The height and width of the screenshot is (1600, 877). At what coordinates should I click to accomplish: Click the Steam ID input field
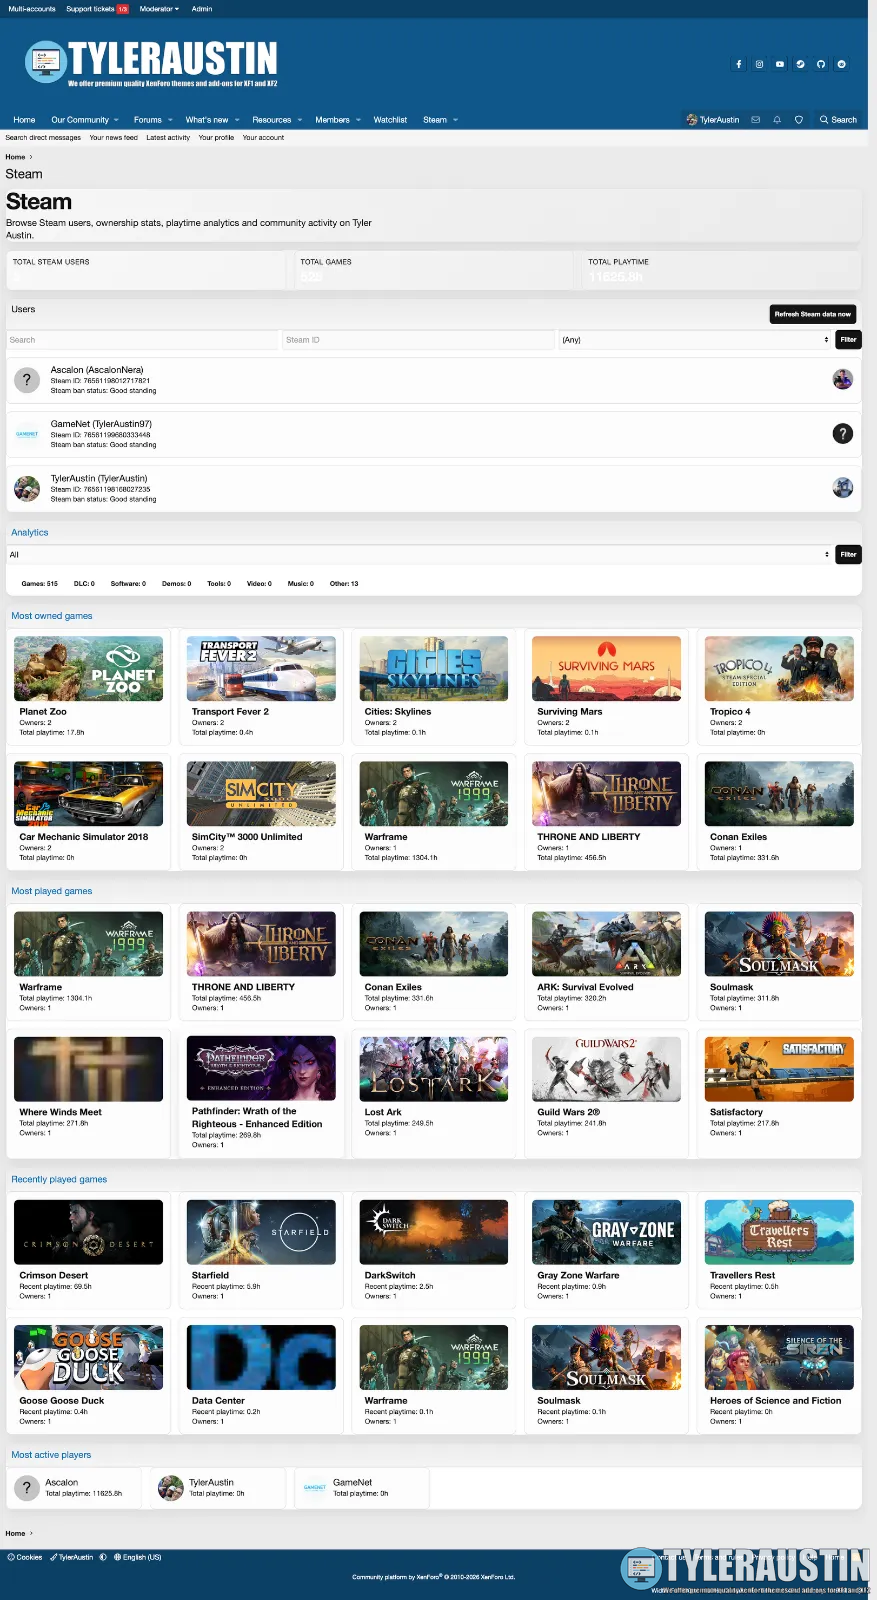click(x=417, y=340)
